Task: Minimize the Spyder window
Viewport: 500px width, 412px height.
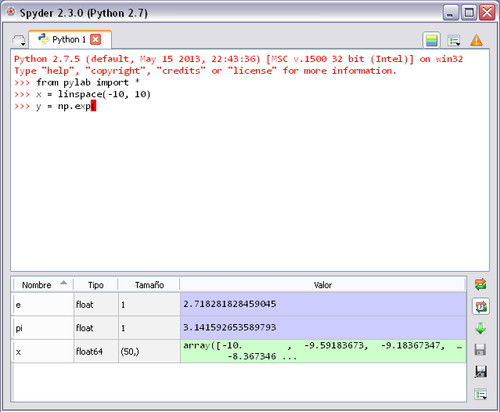Action: coord(451,13)
